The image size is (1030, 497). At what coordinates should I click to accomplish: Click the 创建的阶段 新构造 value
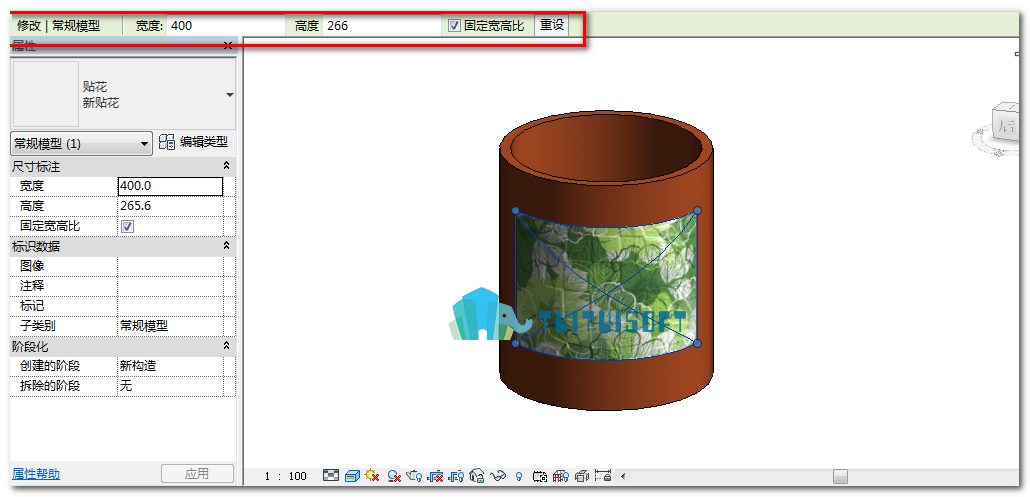[170, 366]
